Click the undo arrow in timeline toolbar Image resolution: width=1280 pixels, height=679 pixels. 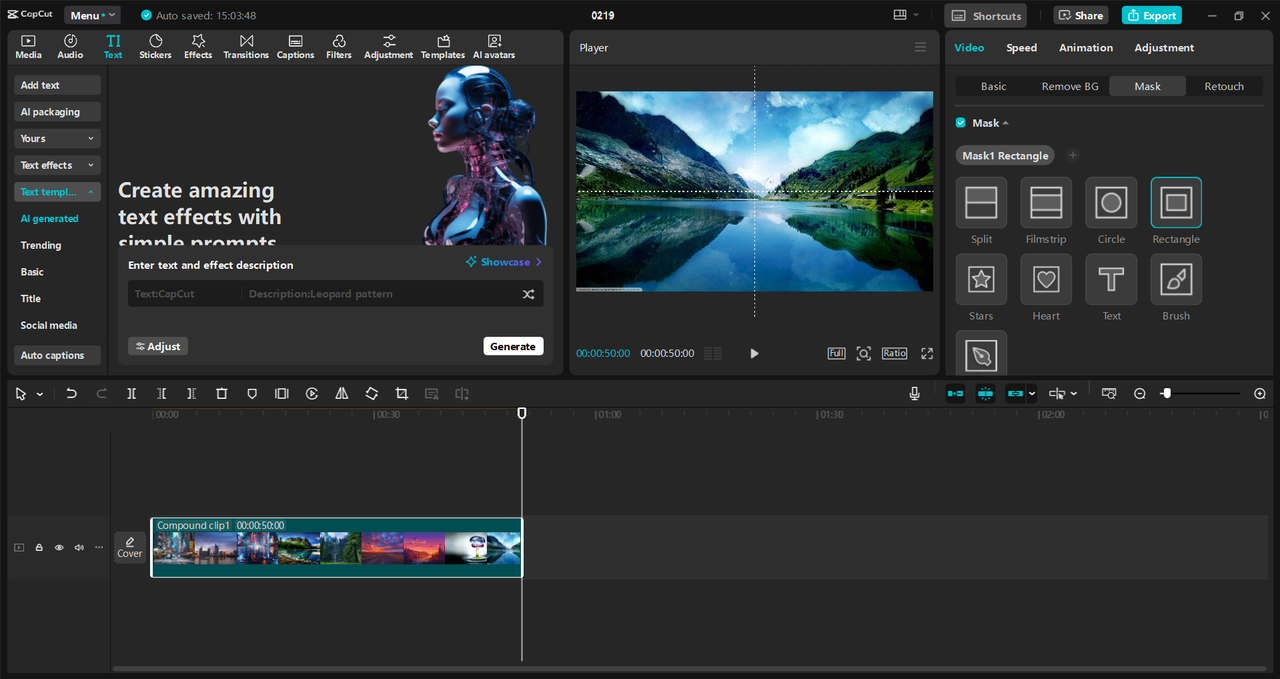point(71,394)
